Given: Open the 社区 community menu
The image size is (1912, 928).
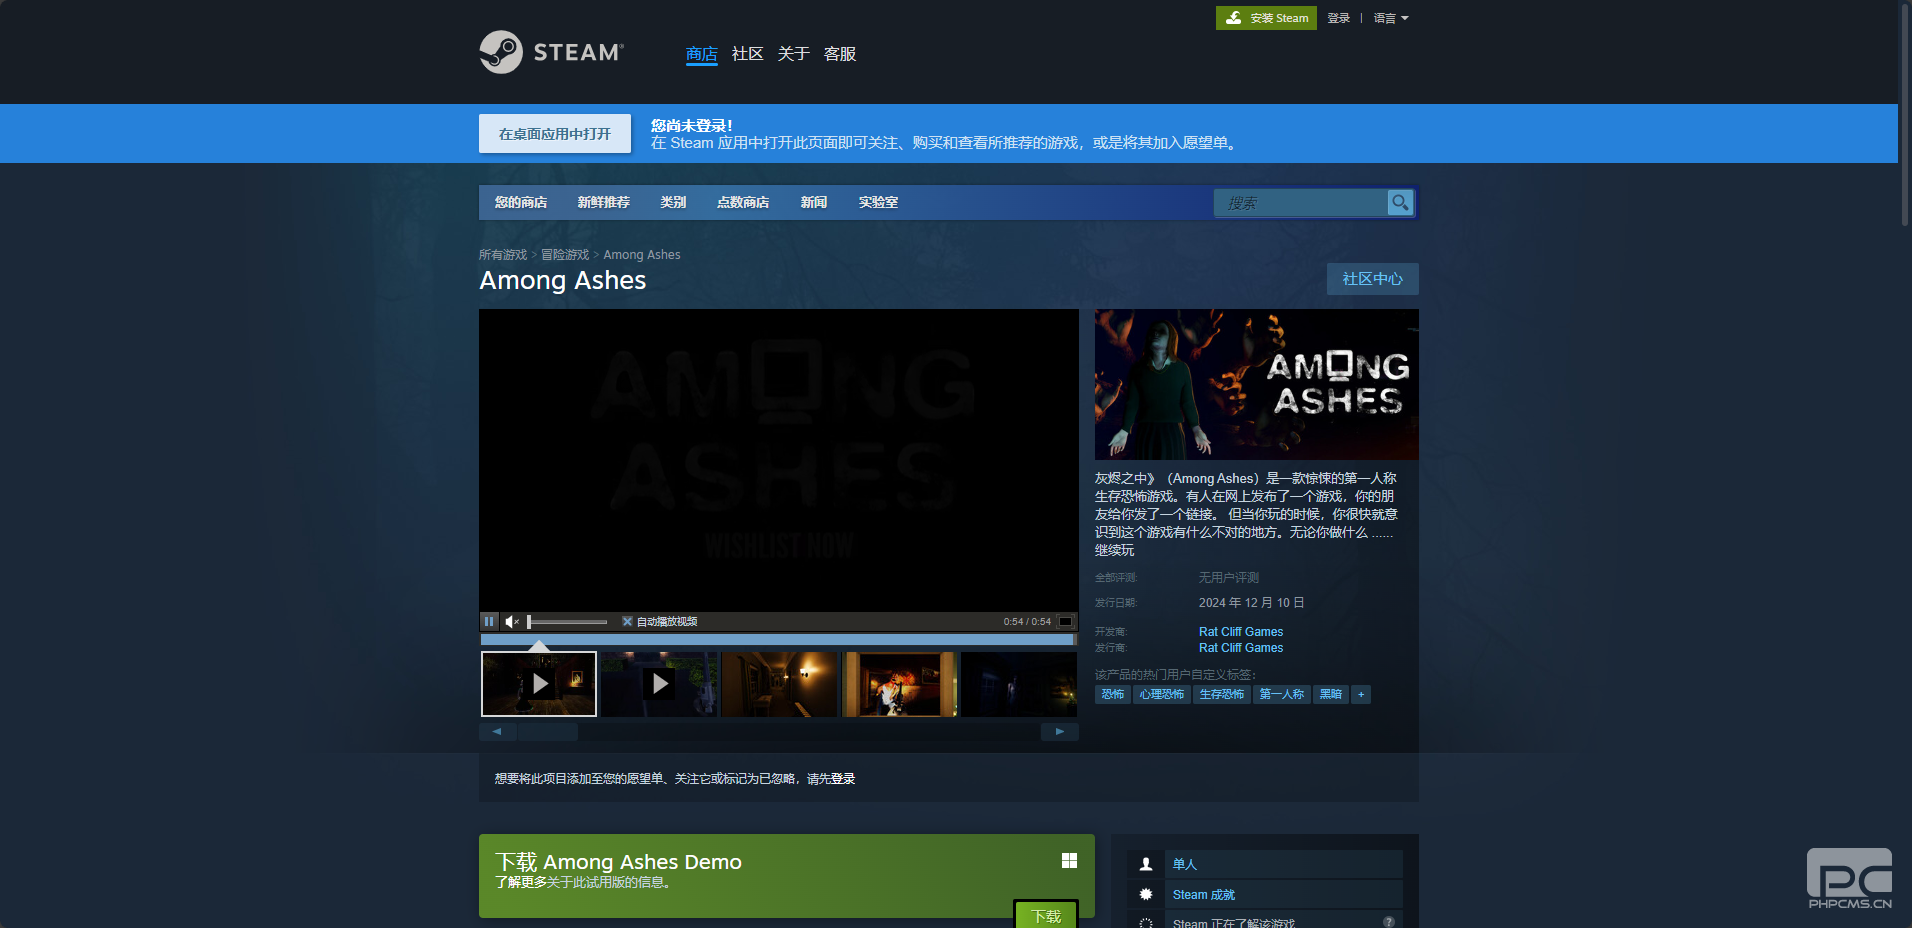Looking at the screenshot, I should [748, 54].
